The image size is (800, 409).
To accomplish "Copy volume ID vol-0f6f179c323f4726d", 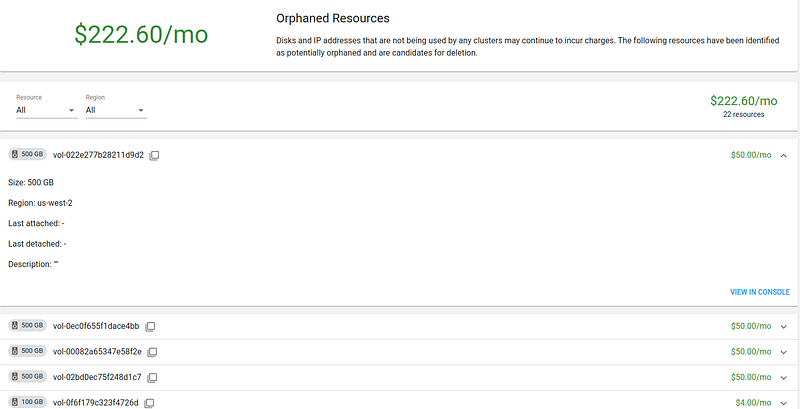I will pos(149,403).
